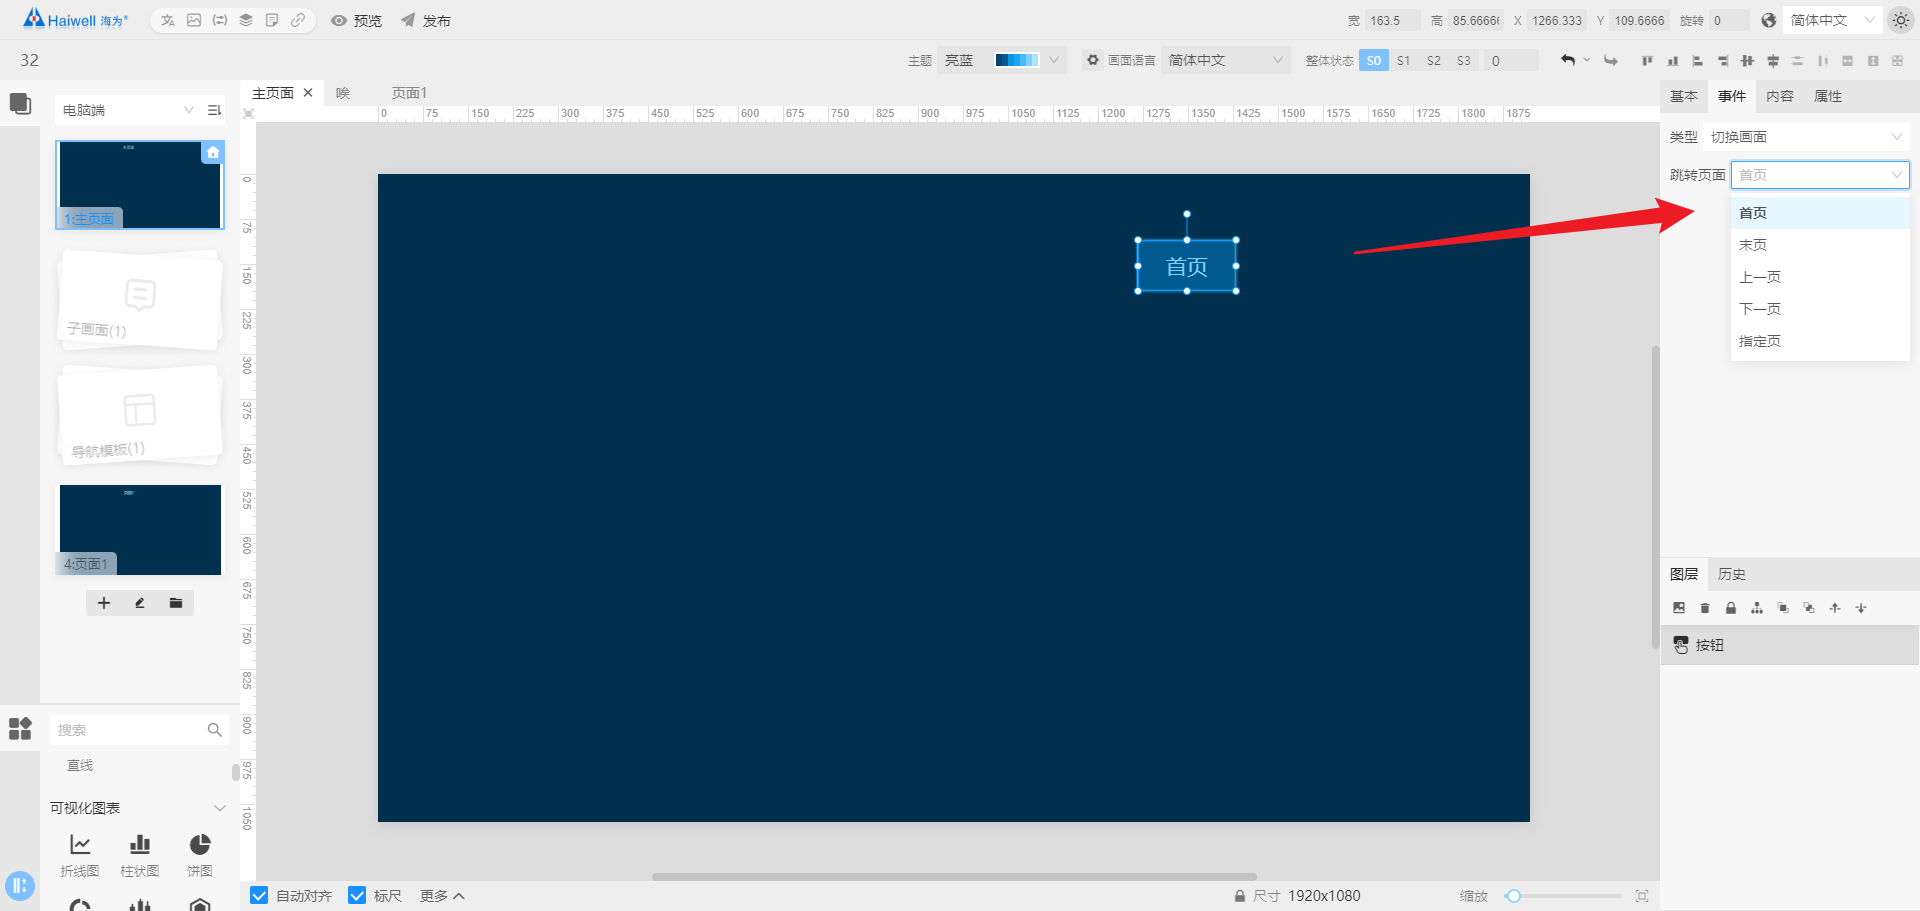Switch to the 基本 tab
The width and height of the screenshot is (1920, 911).
click(1684, 96)
